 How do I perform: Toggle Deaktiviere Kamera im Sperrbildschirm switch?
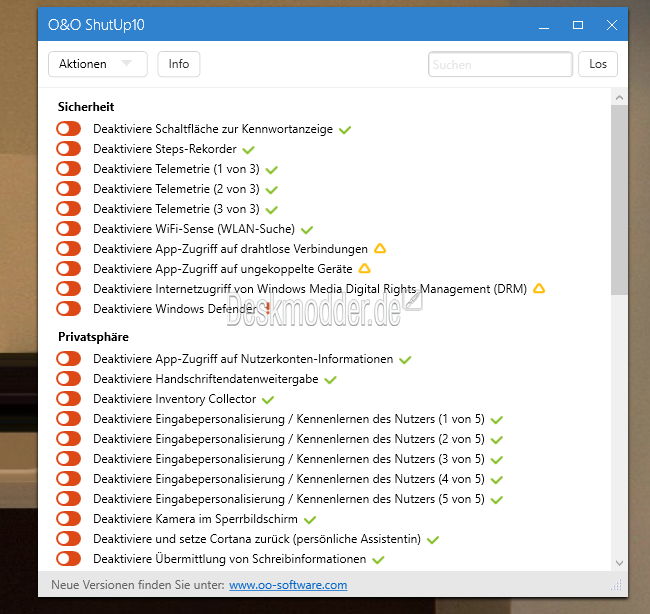tap(69, 519)
